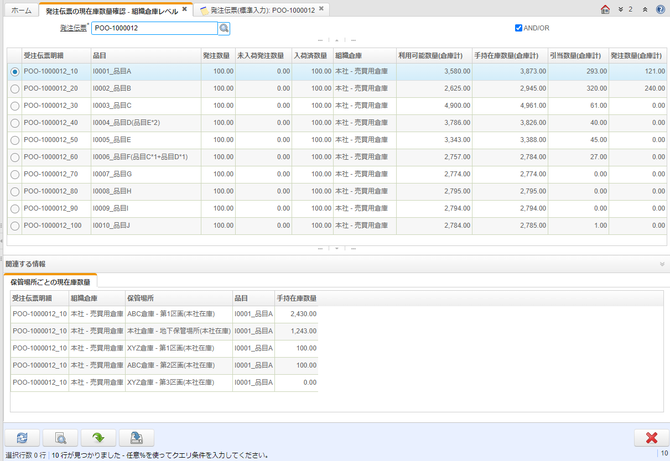Select the 保管場所ごとの現在庫数量 tab
The width and height of the screenshot is (670, 461).
coord(50,282)
